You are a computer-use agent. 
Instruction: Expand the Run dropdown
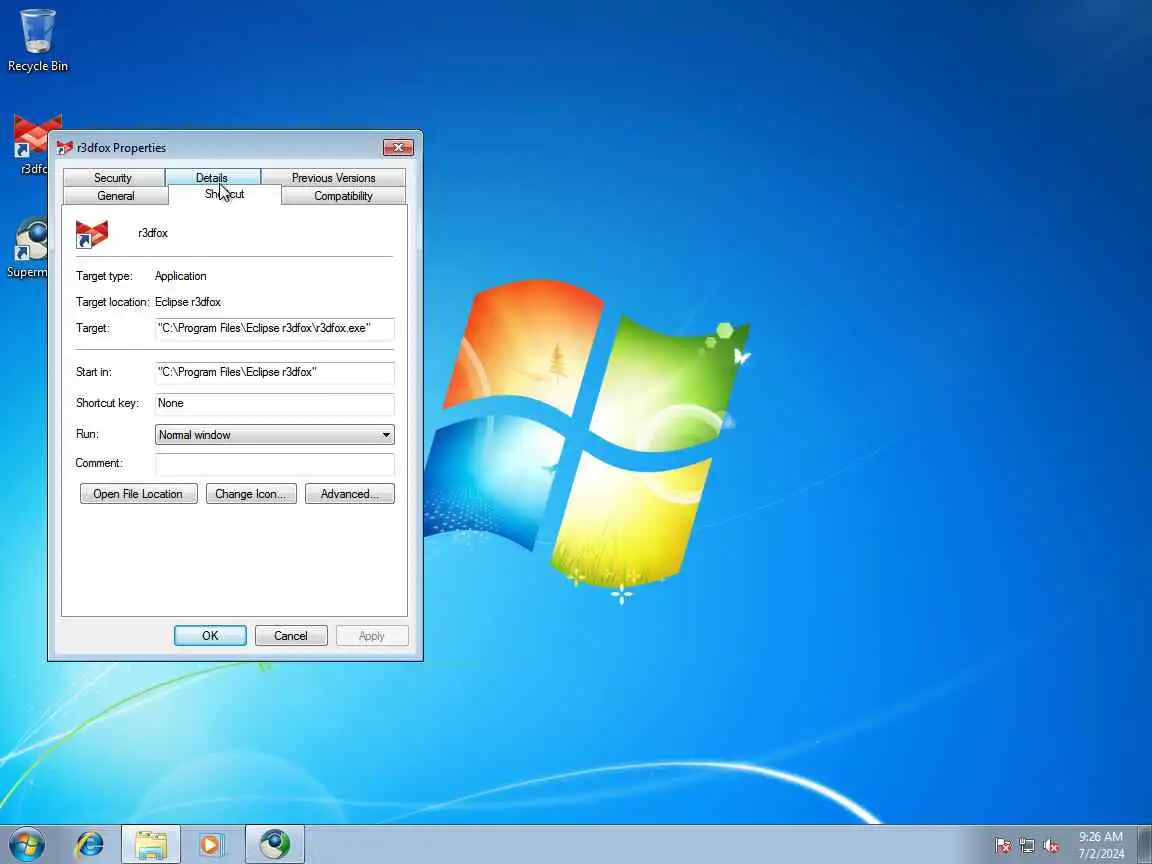click(x=275, y=434)
